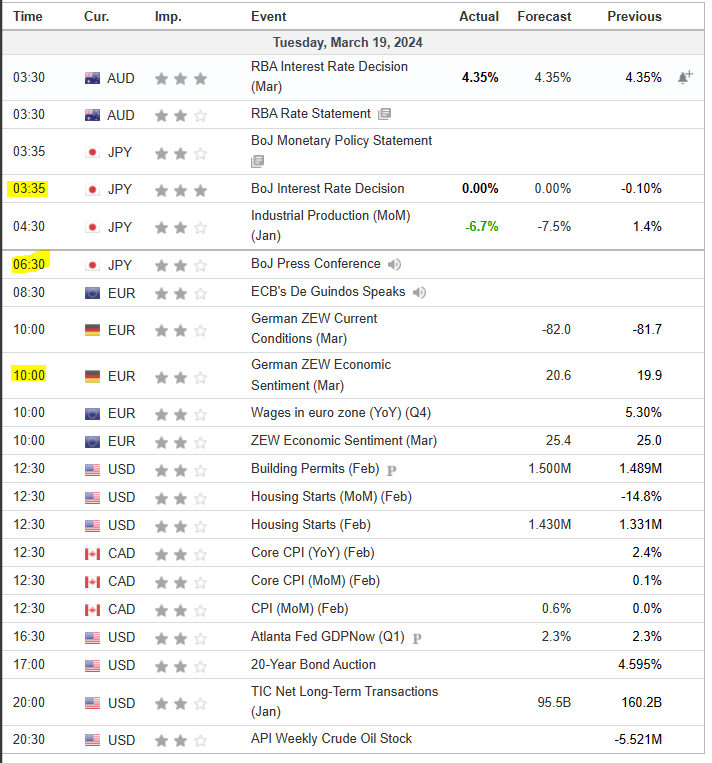Image resolution: width=712 pixels, height=763 pixels.
Task: Open the document icon under BoJ Monetary Policy Statement
Action: (x=258, y=161)
